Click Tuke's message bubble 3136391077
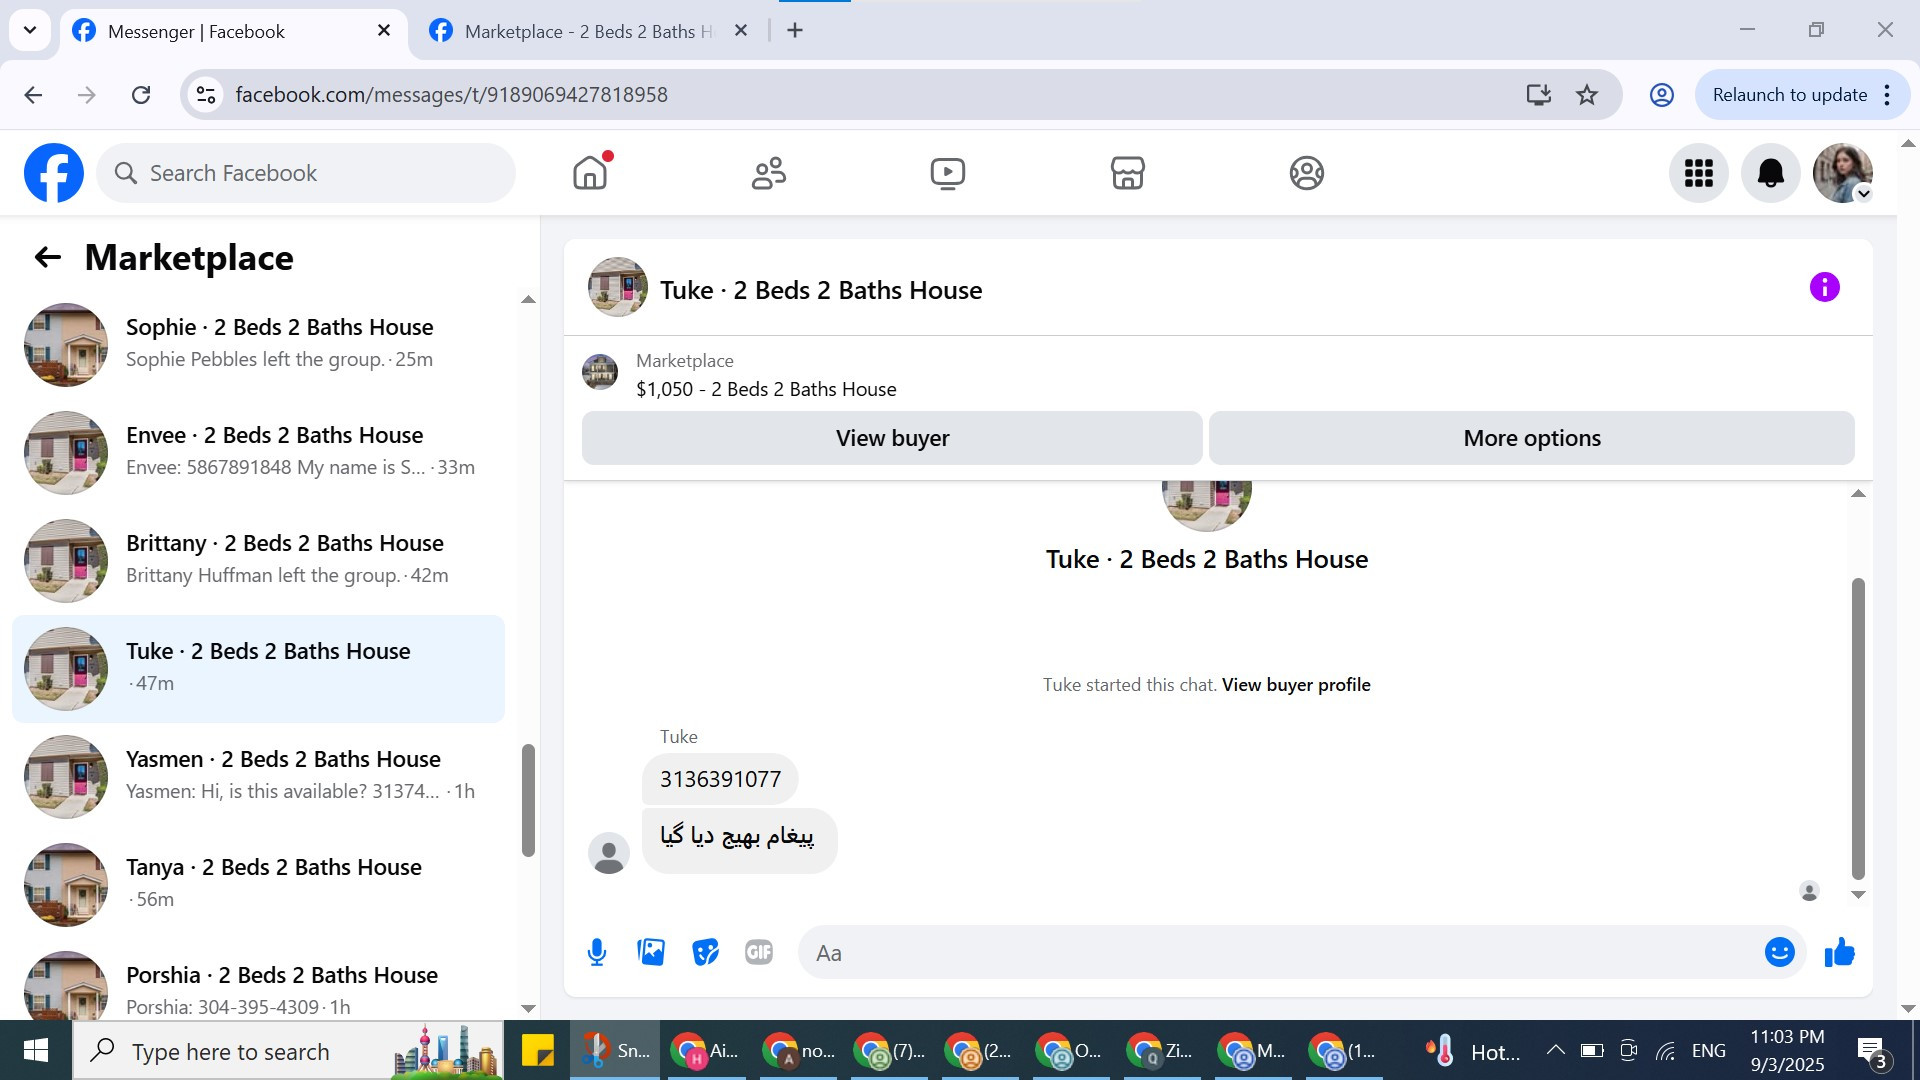 point(720,779)
